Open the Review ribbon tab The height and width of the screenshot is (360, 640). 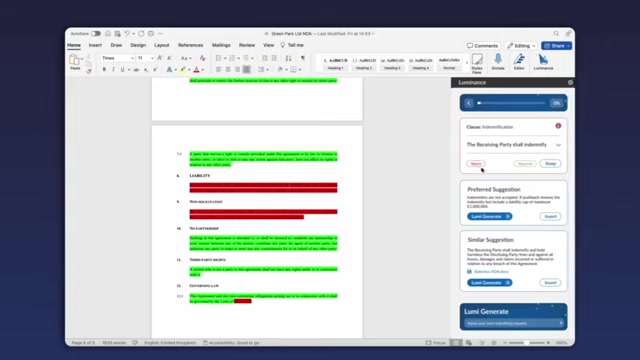pos(247,45)
